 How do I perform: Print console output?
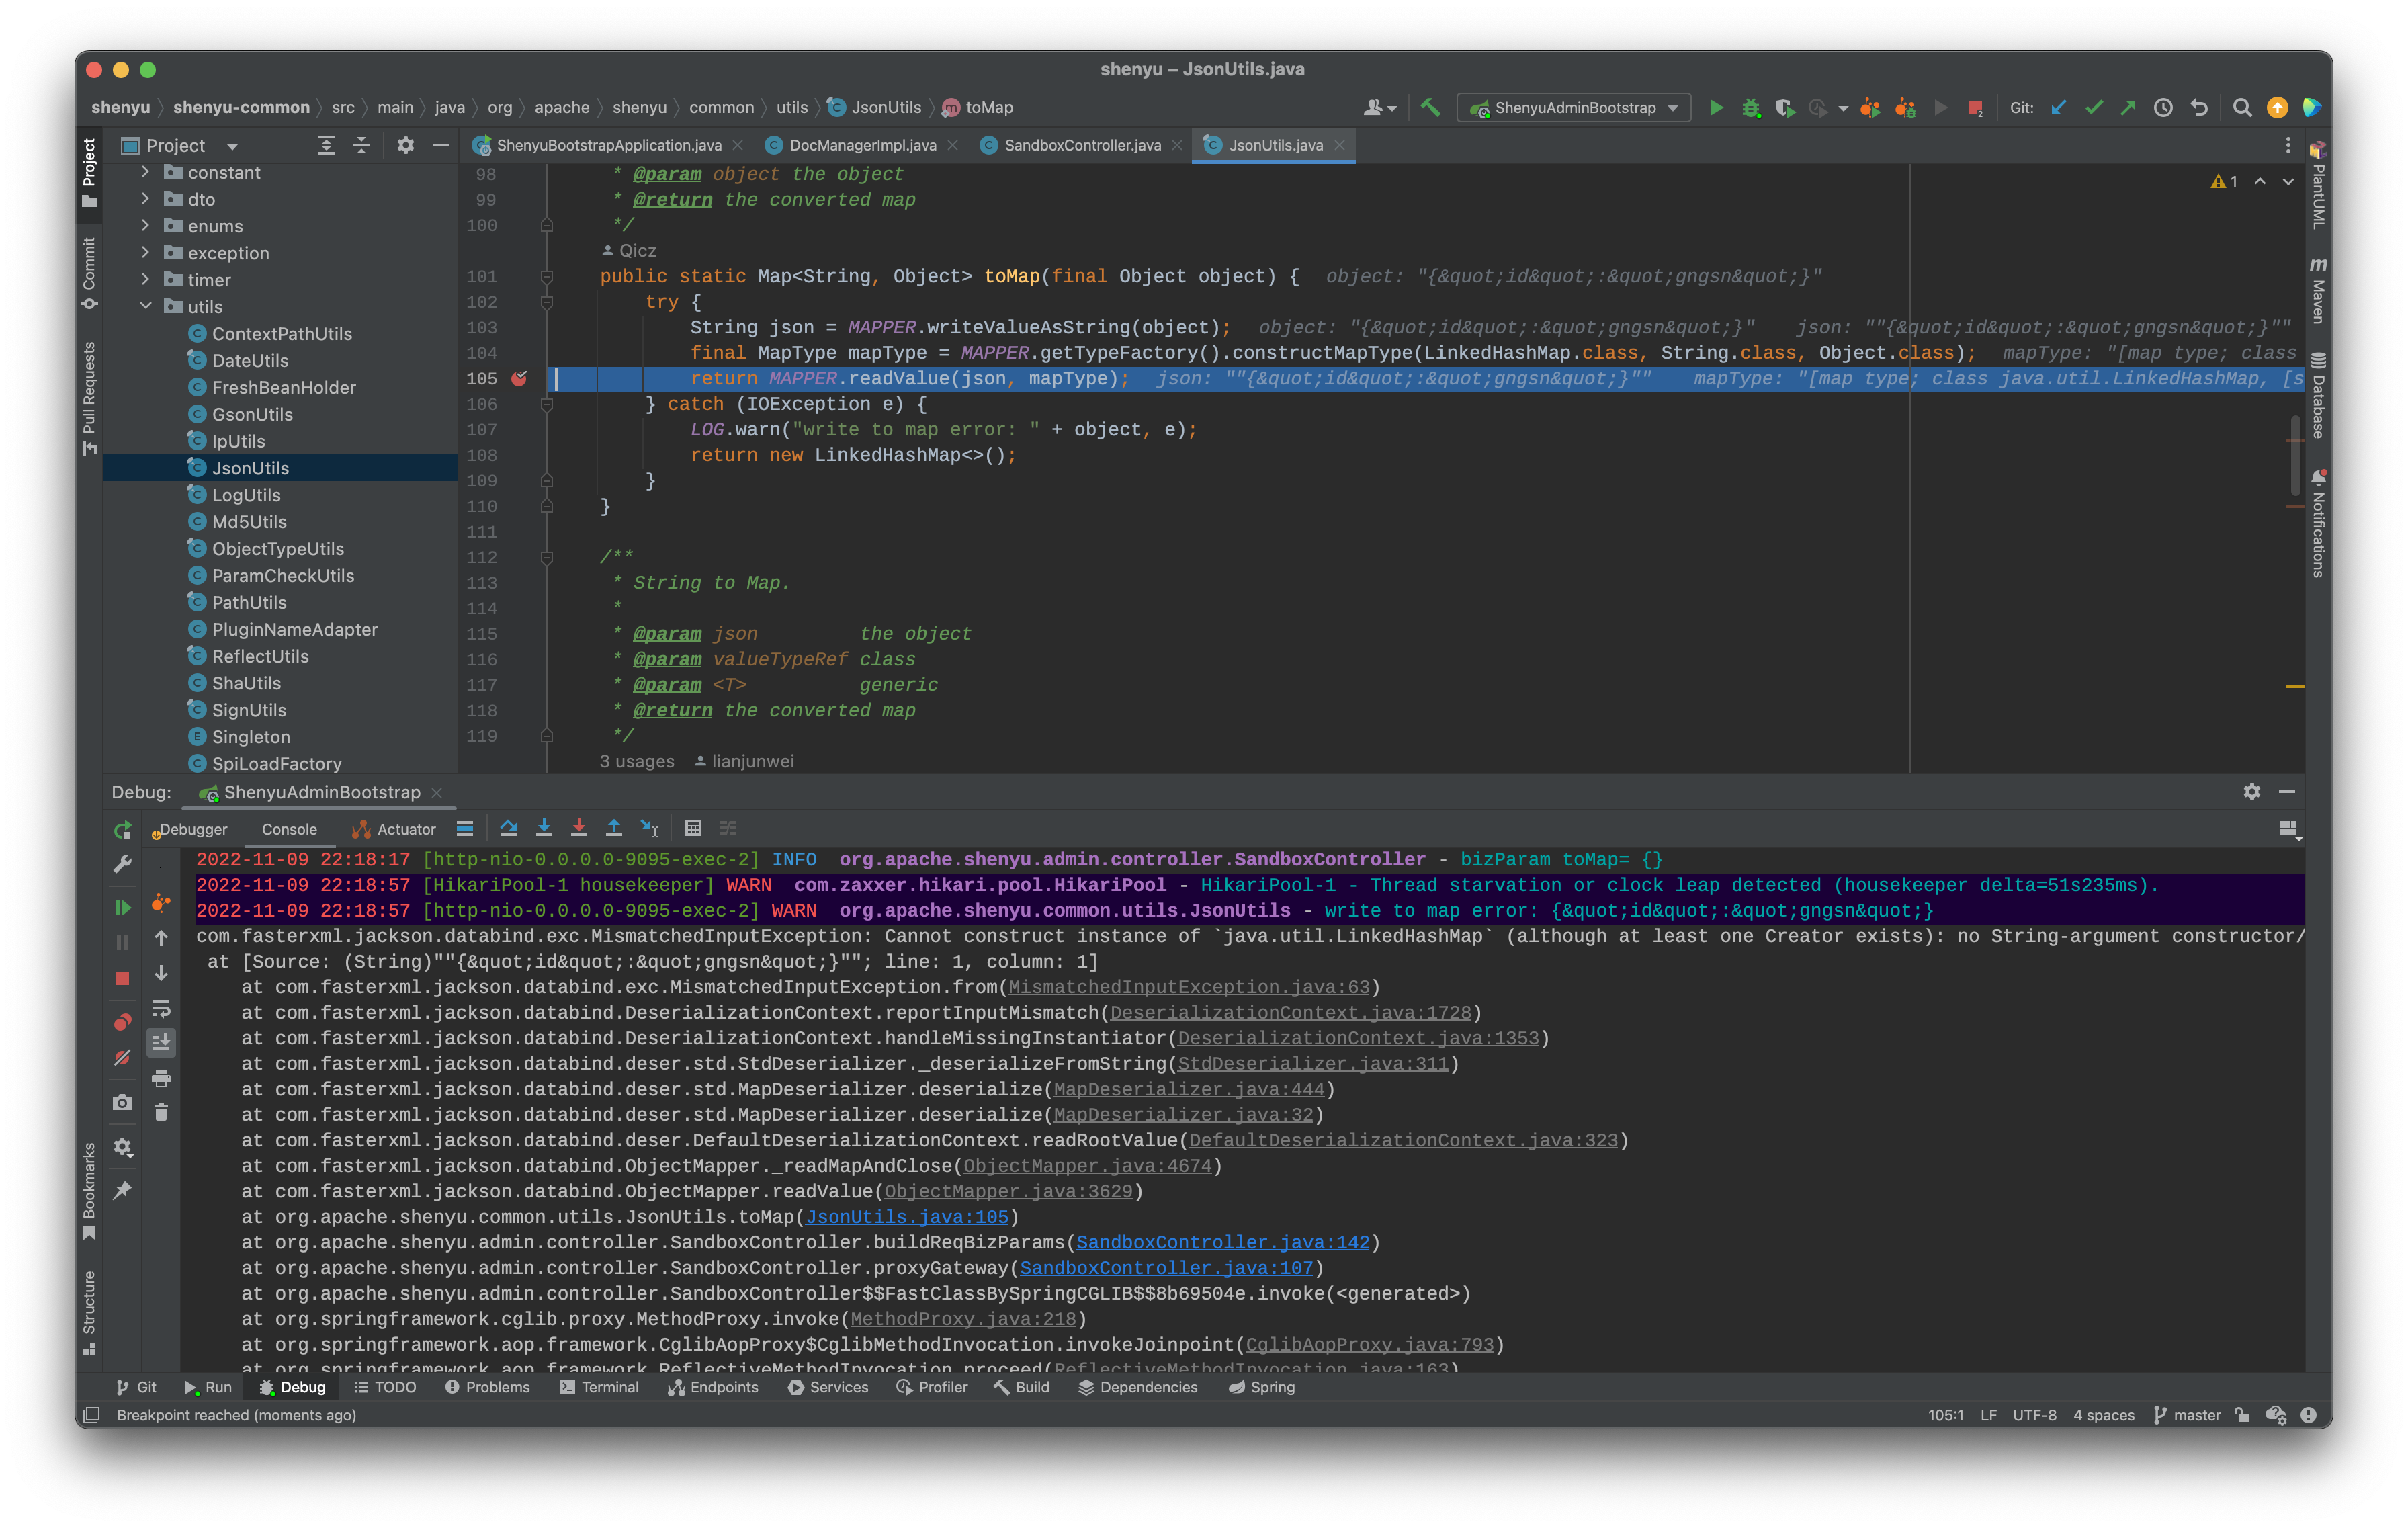click(161, 1078)
